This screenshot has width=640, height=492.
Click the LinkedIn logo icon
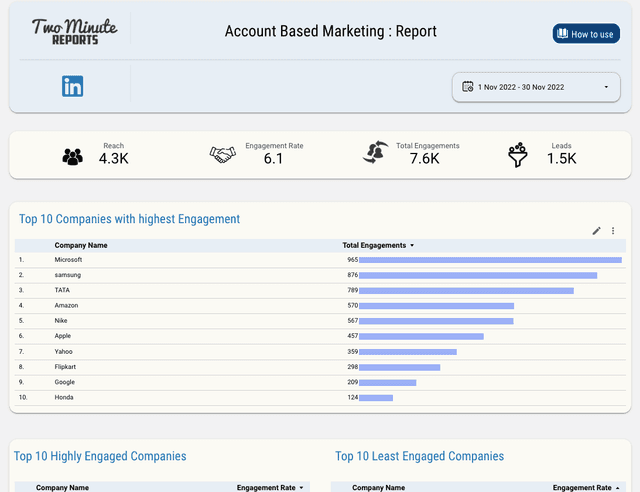coord(73,86)
